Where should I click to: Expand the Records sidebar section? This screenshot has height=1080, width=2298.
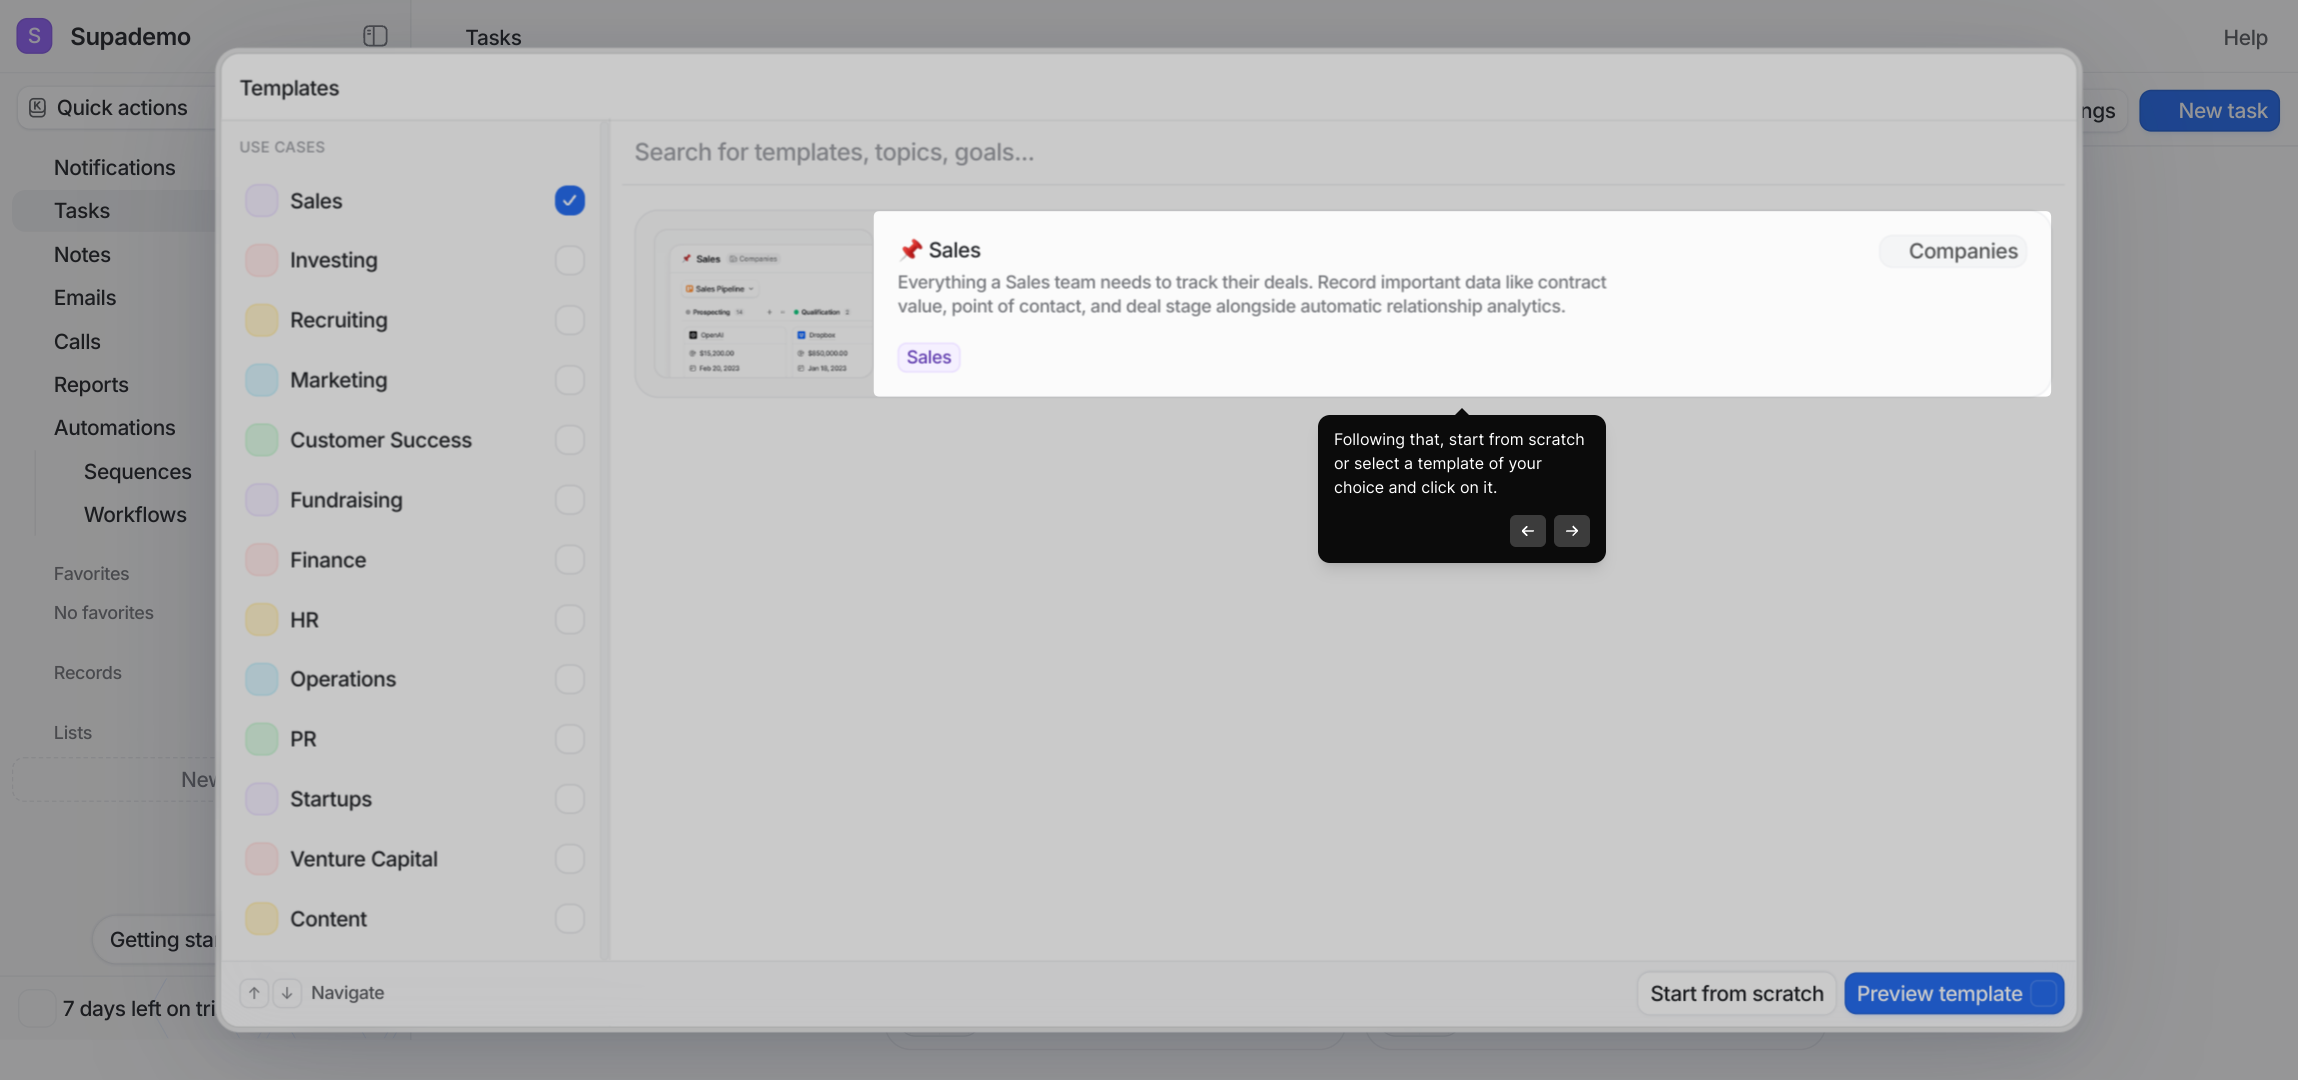tap(88, 673)
